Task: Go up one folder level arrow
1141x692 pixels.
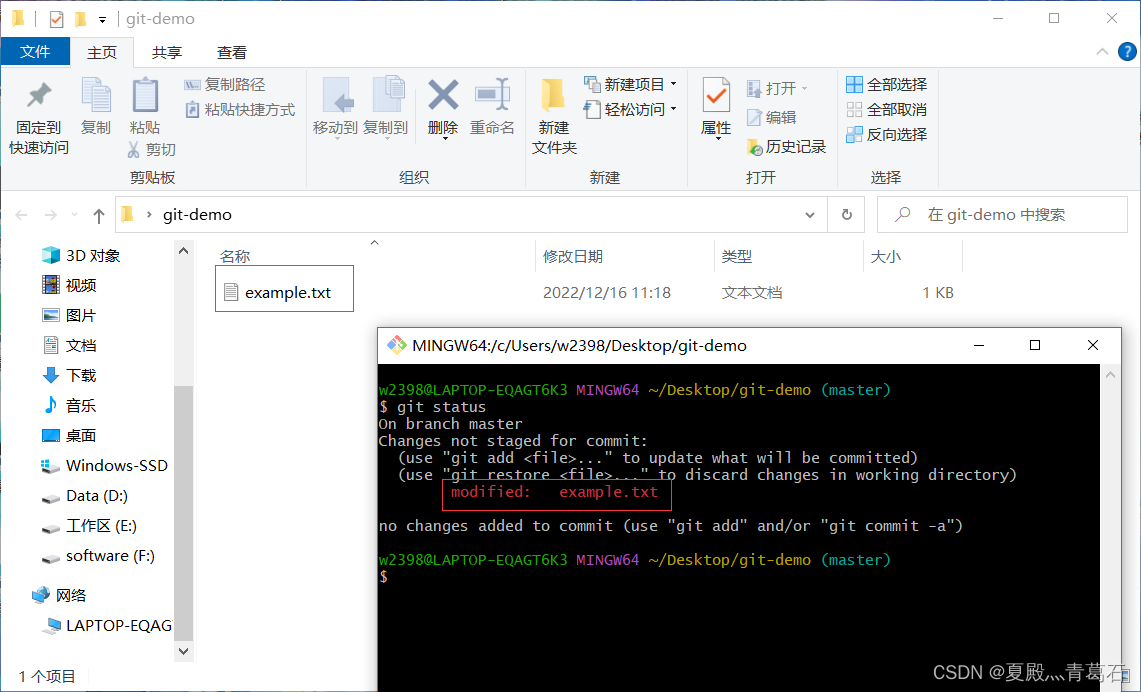Action: click(x=99, y=215)
